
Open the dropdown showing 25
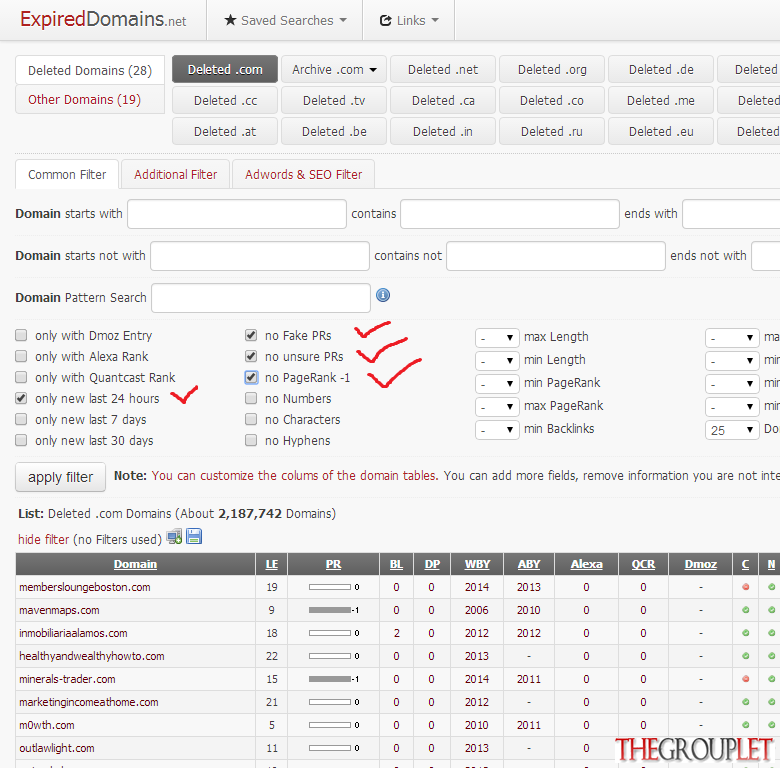732,430
